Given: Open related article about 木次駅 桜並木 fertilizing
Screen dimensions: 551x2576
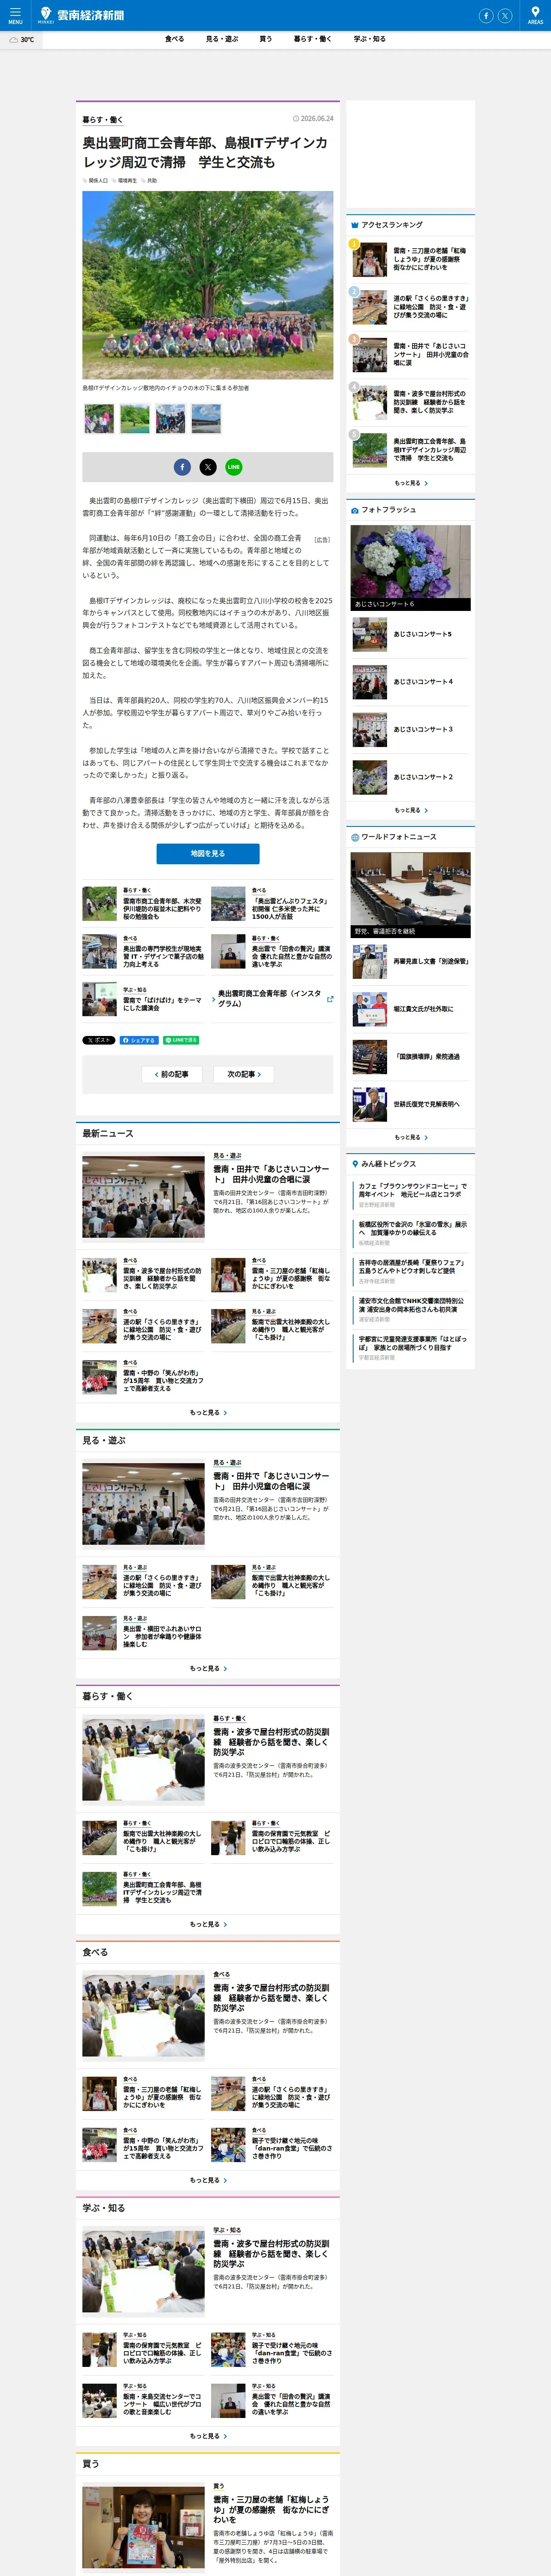Looking at the screenshot, I should [143, 904].
